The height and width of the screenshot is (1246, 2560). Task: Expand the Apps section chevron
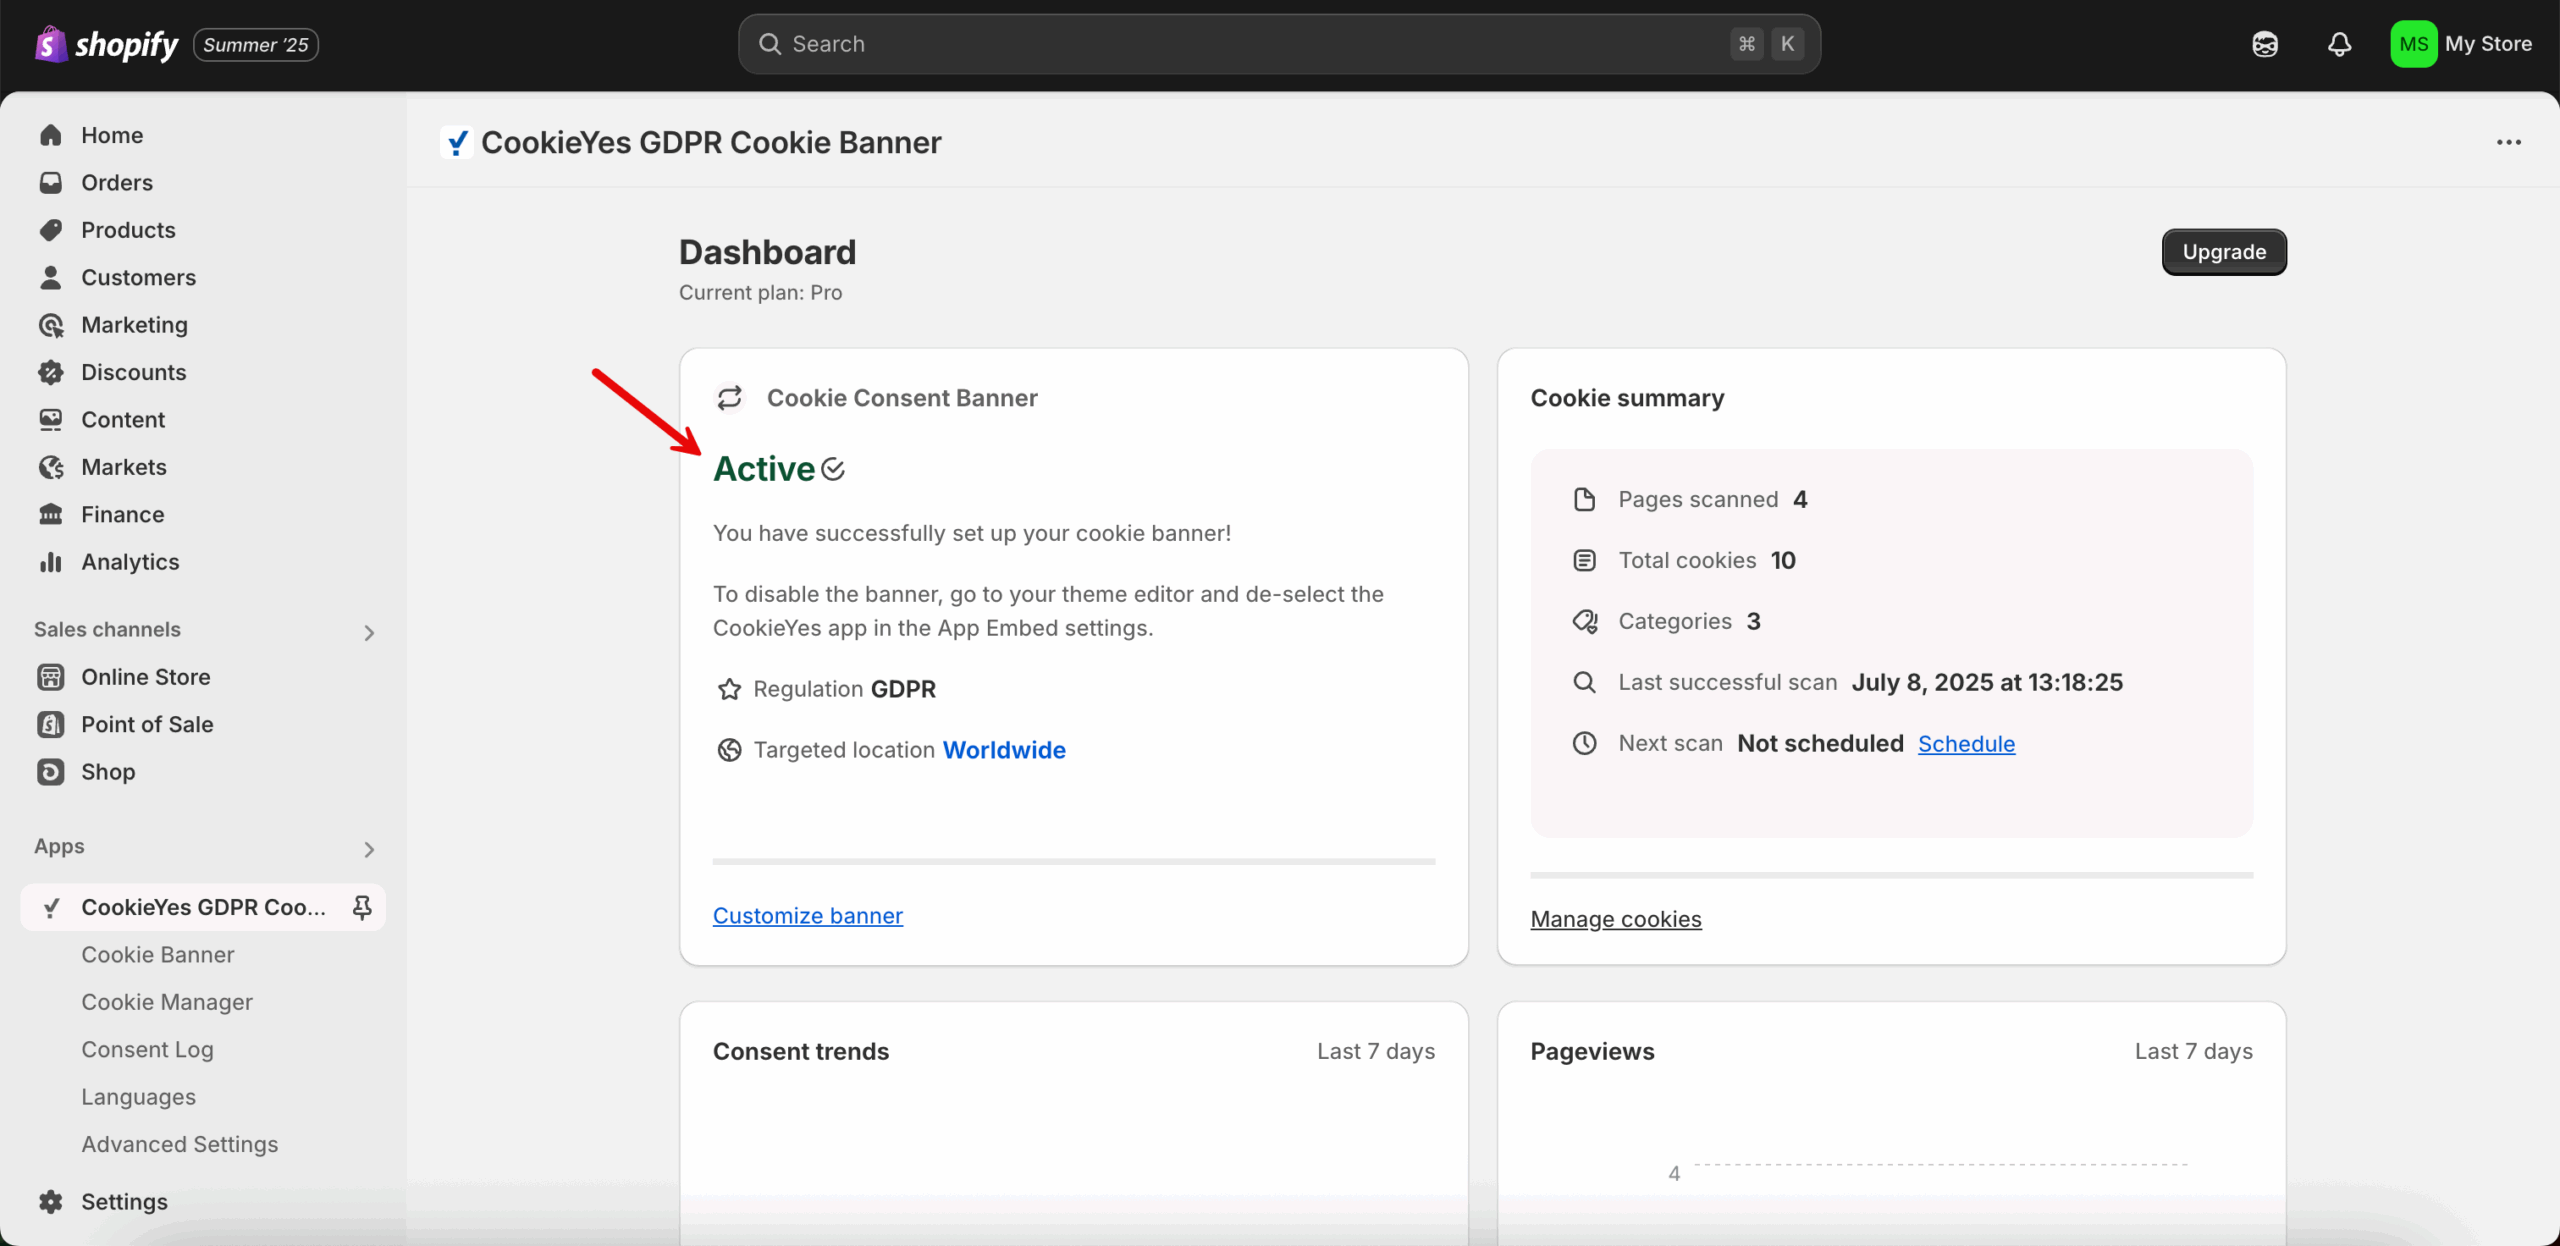[369, 850]
